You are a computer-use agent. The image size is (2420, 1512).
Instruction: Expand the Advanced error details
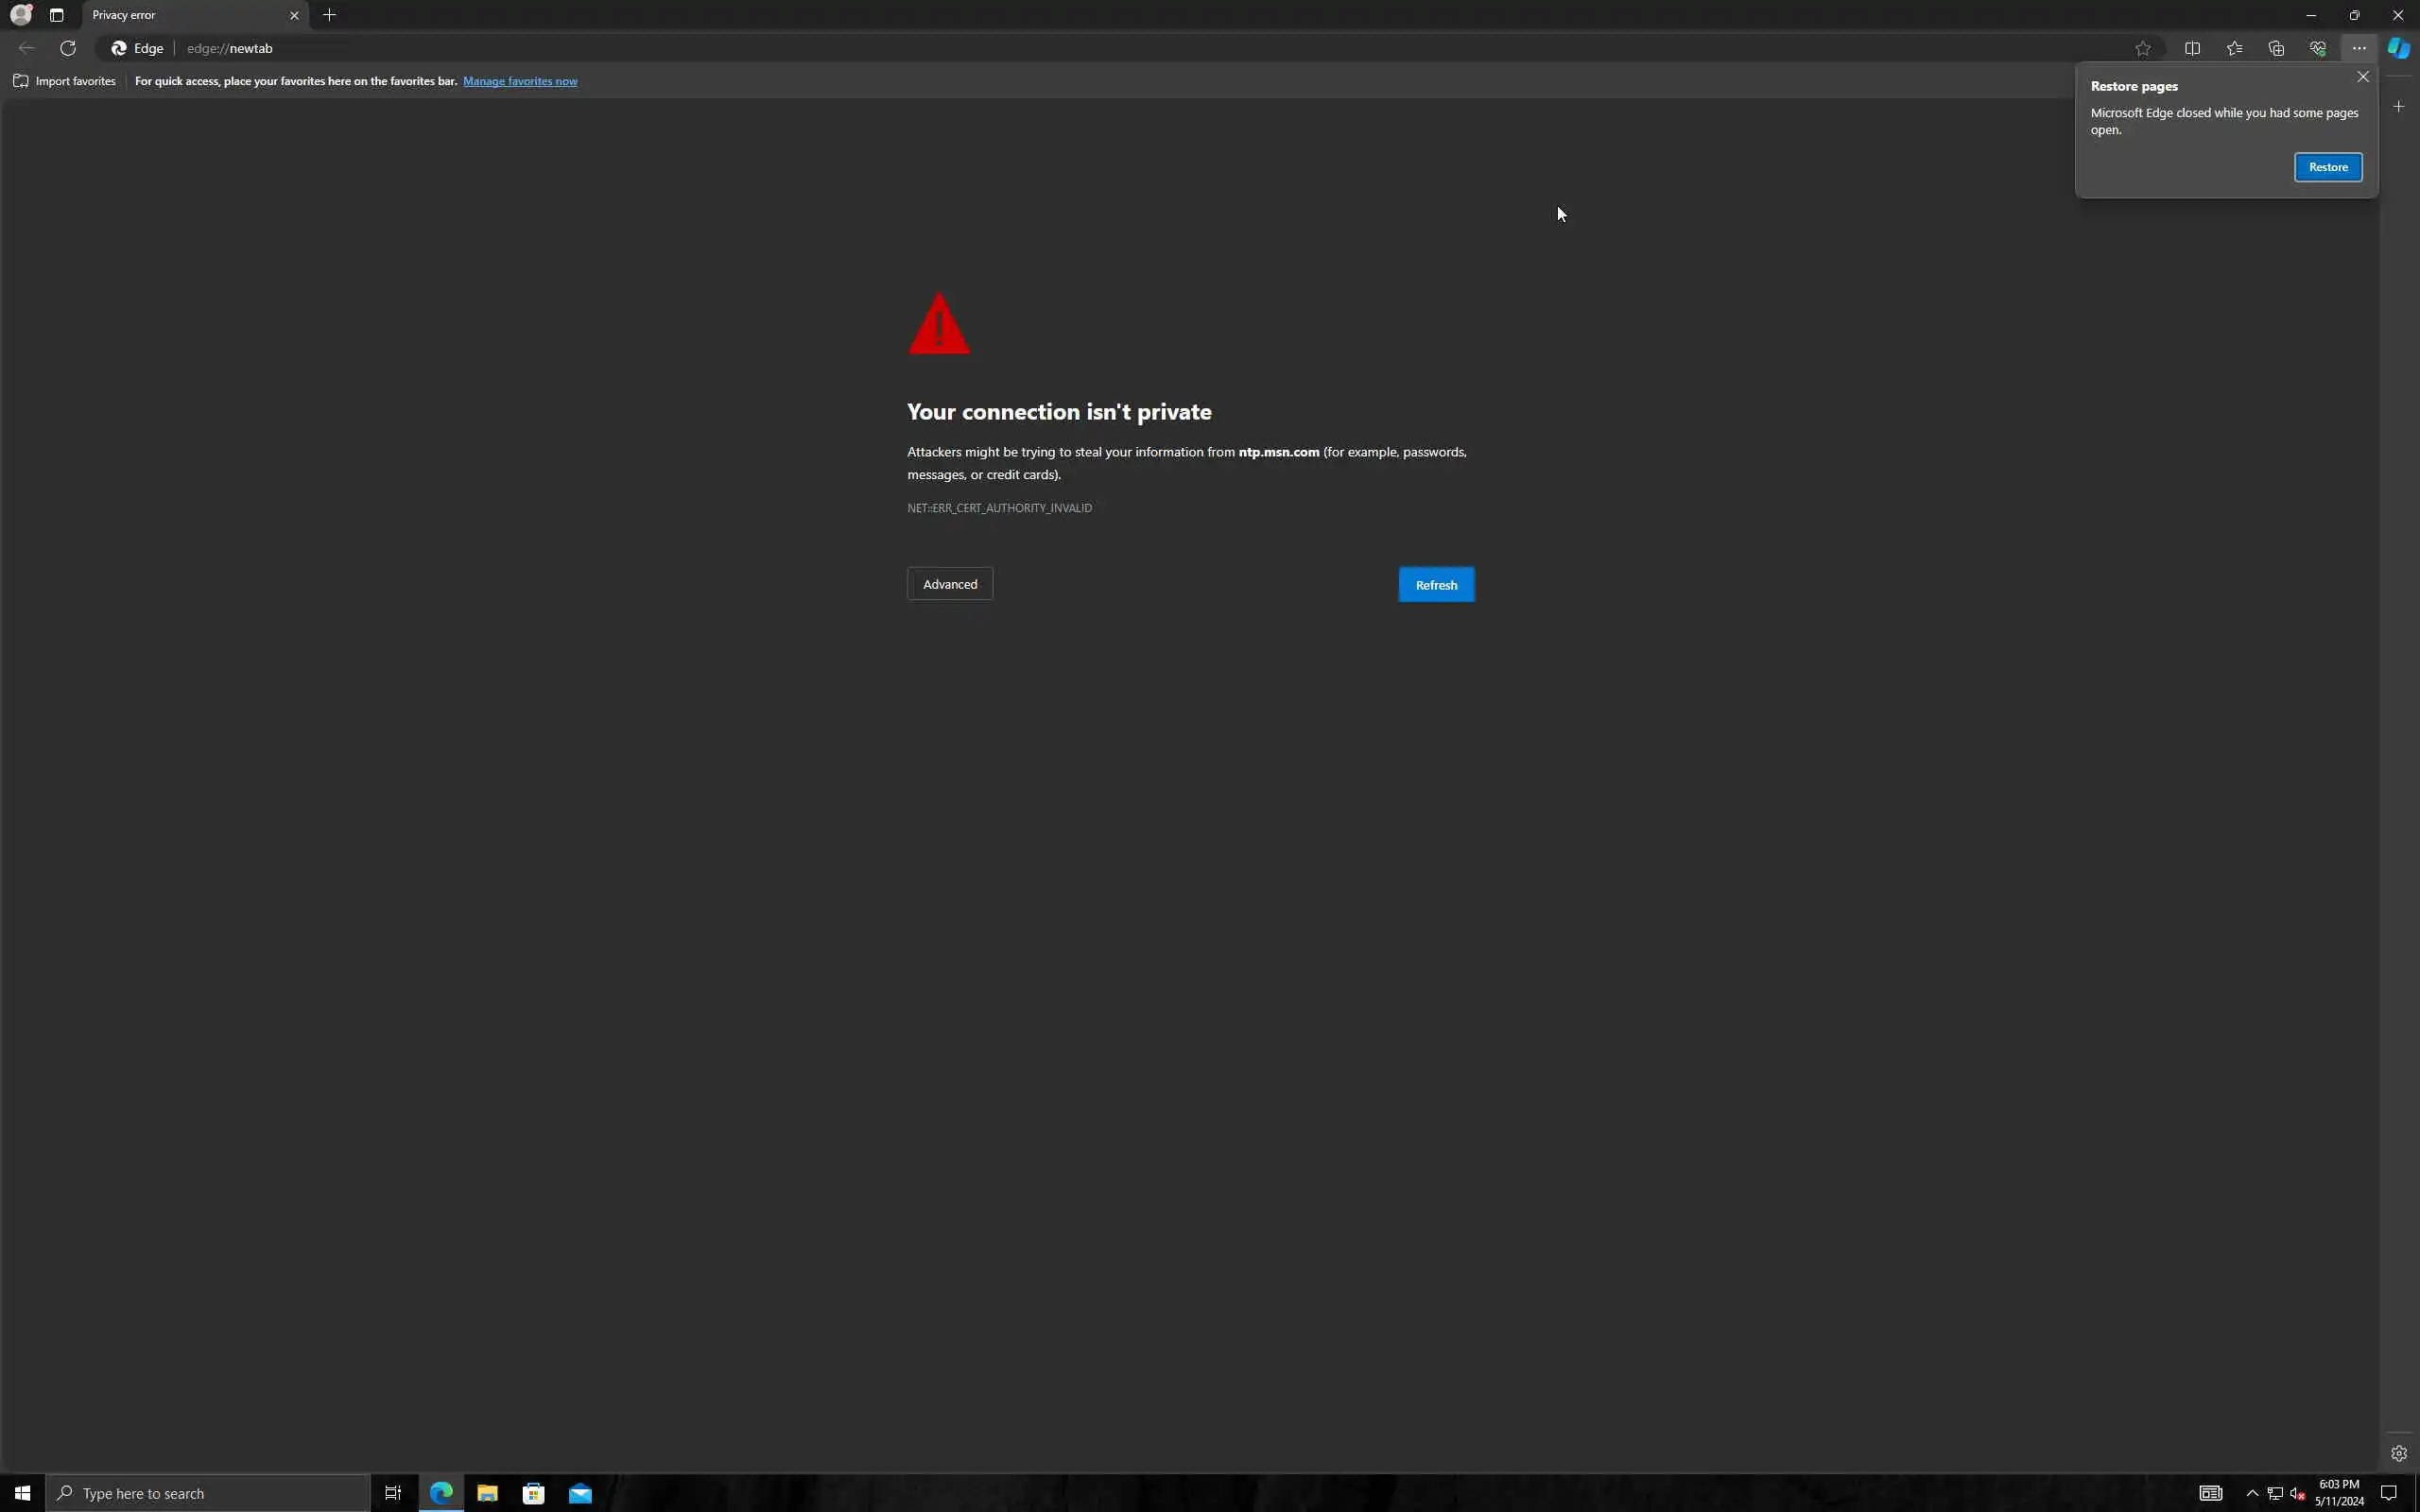949,584
